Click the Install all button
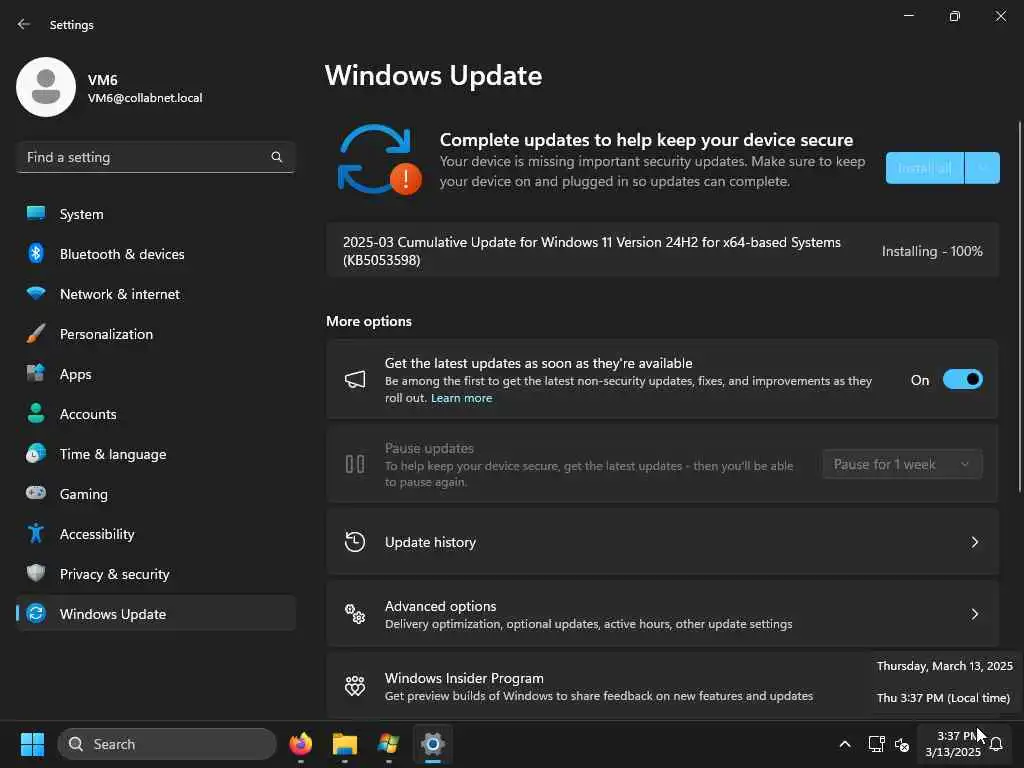 click(x=925, y=168)
